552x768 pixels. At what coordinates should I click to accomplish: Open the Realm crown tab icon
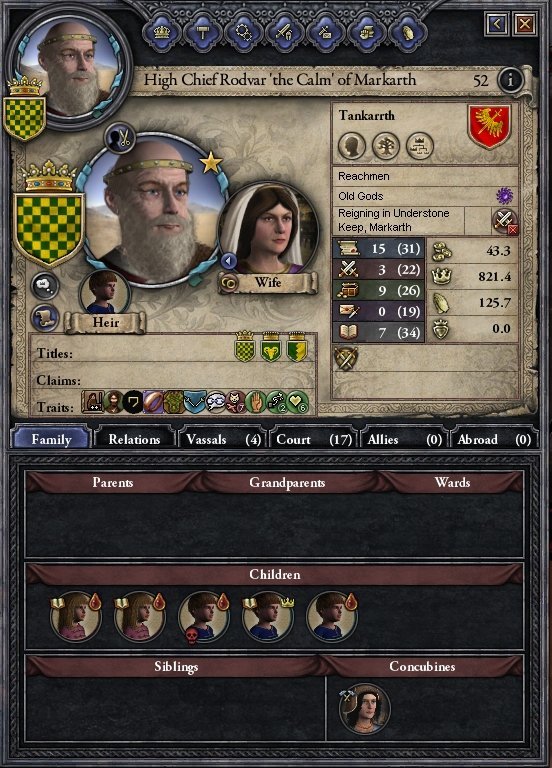[162, 32]
